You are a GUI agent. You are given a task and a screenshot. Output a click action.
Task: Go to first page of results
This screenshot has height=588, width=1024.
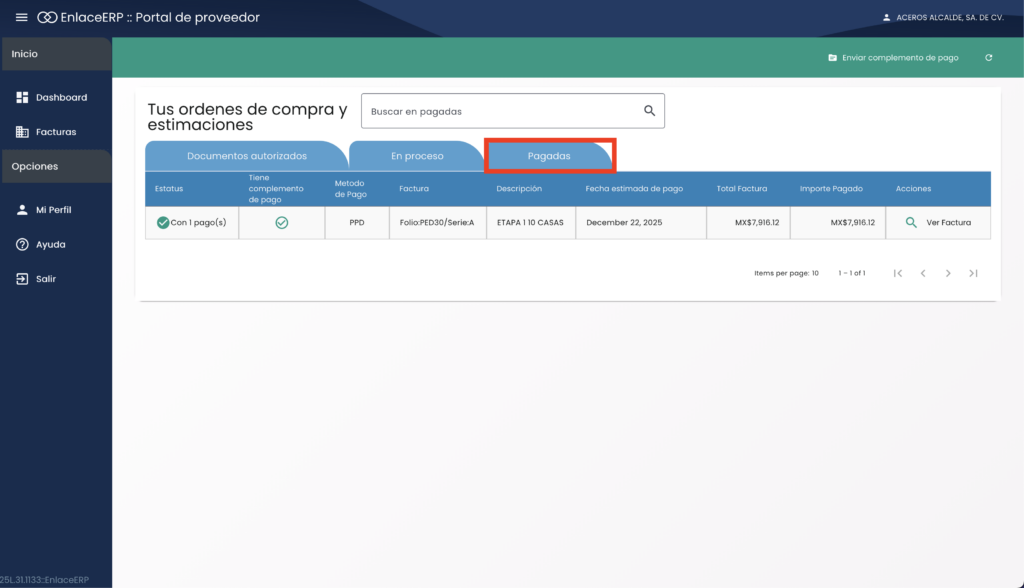tap(898, 273)
